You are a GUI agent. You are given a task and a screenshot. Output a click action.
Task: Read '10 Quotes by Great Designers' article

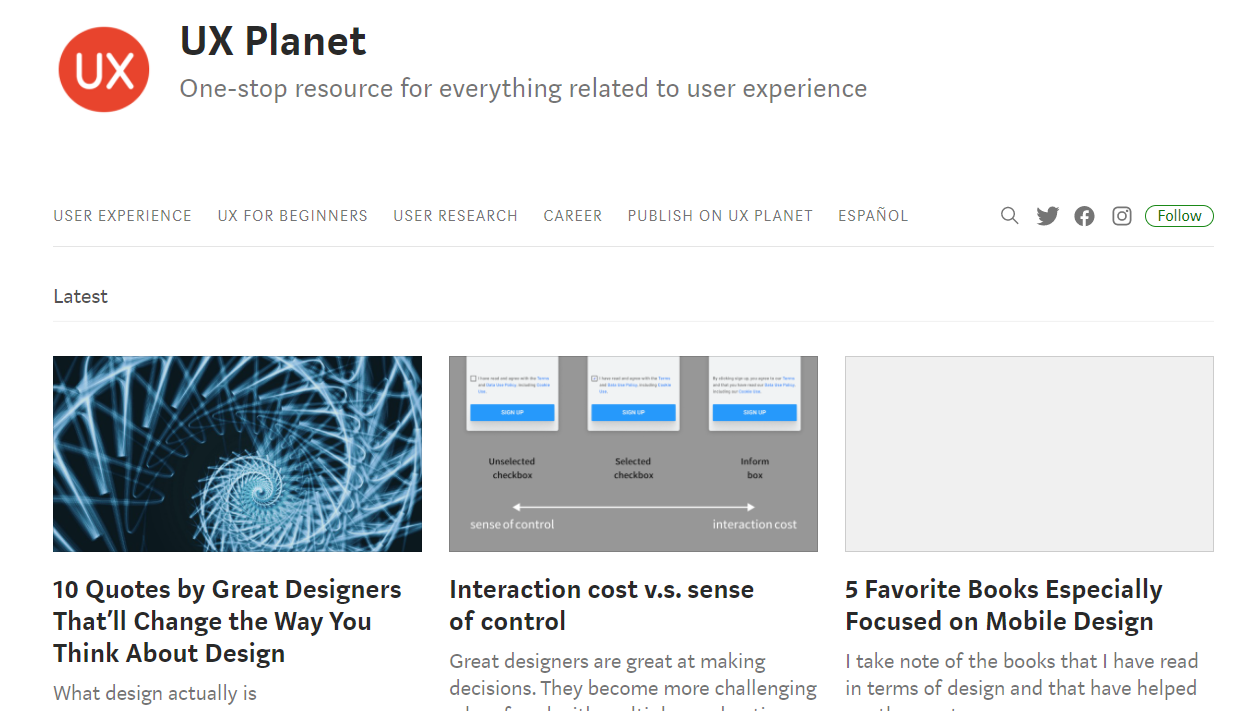227,621
